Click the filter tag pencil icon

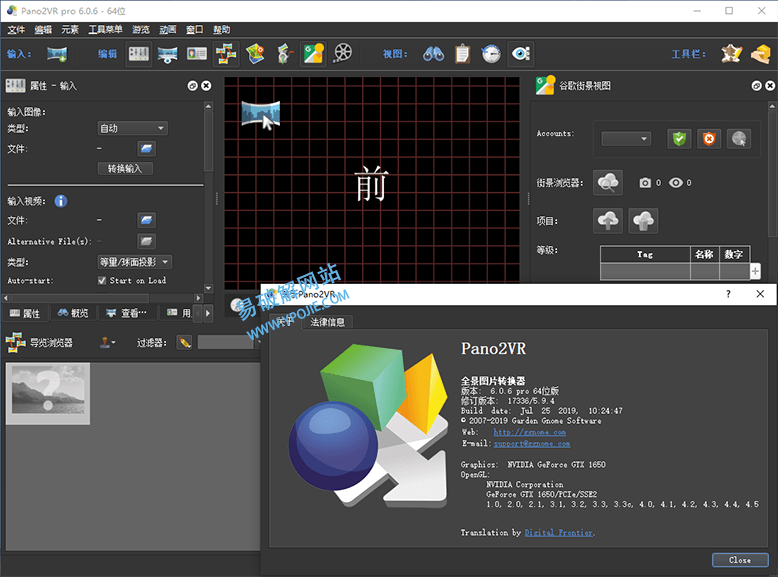coord(184,342)
